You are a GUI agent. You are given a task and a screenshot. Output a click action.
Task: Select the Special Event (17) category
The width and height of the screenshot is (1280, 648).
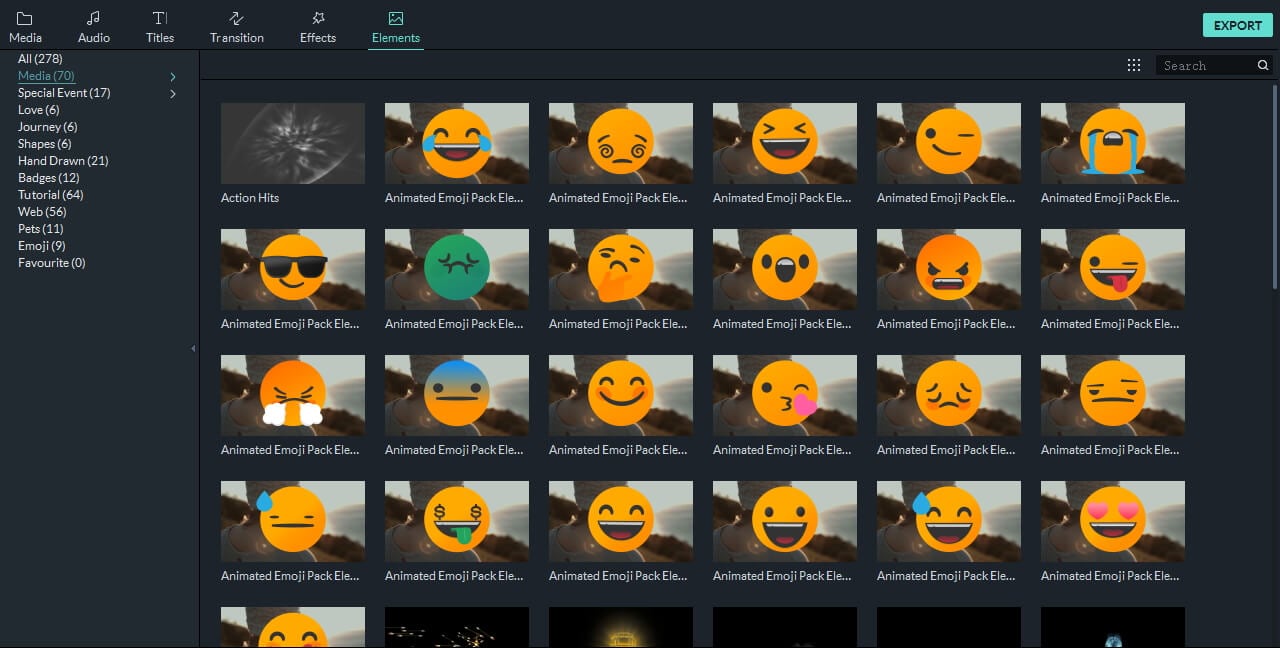point(64,93)
